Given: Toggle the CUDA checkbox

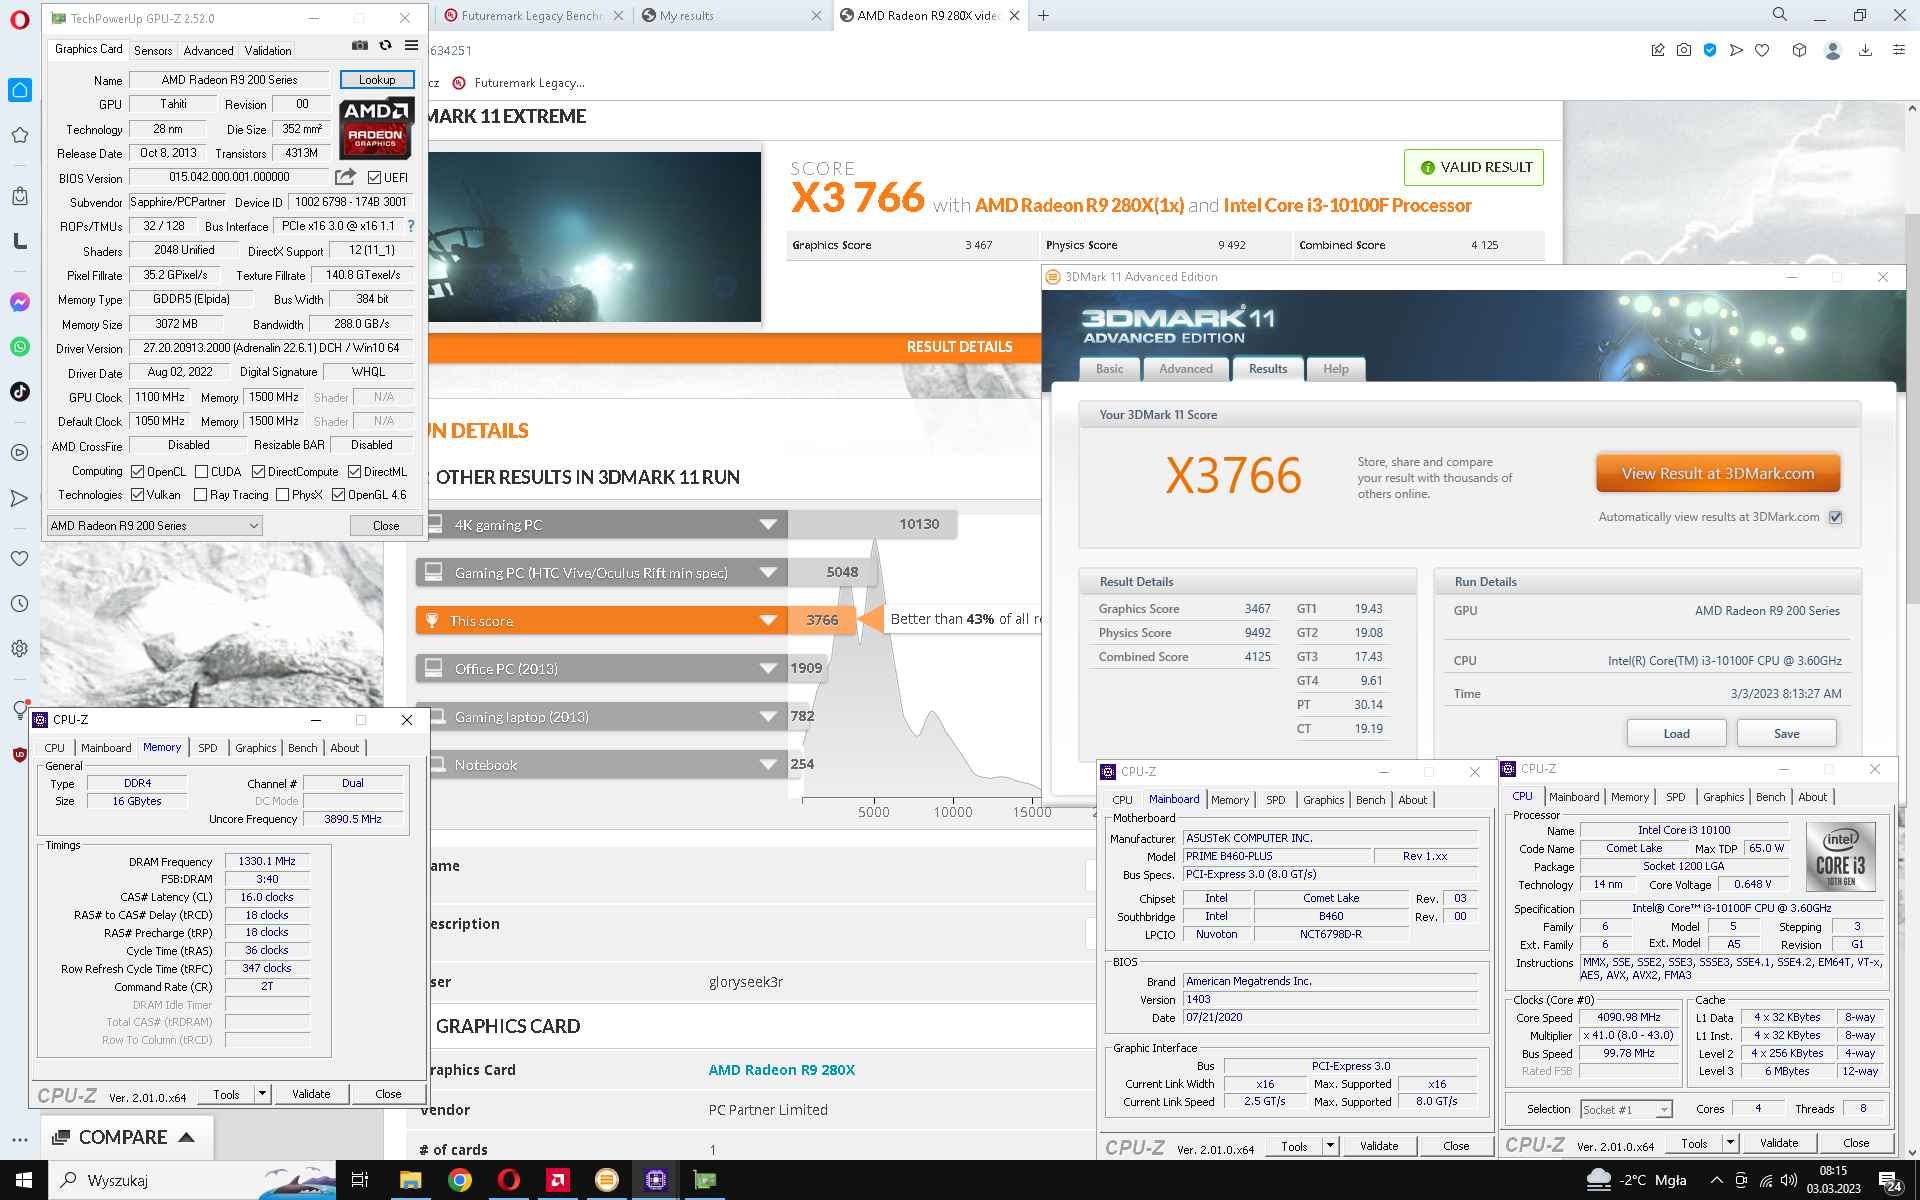Looking at the screenshot, I should (201, 472).
